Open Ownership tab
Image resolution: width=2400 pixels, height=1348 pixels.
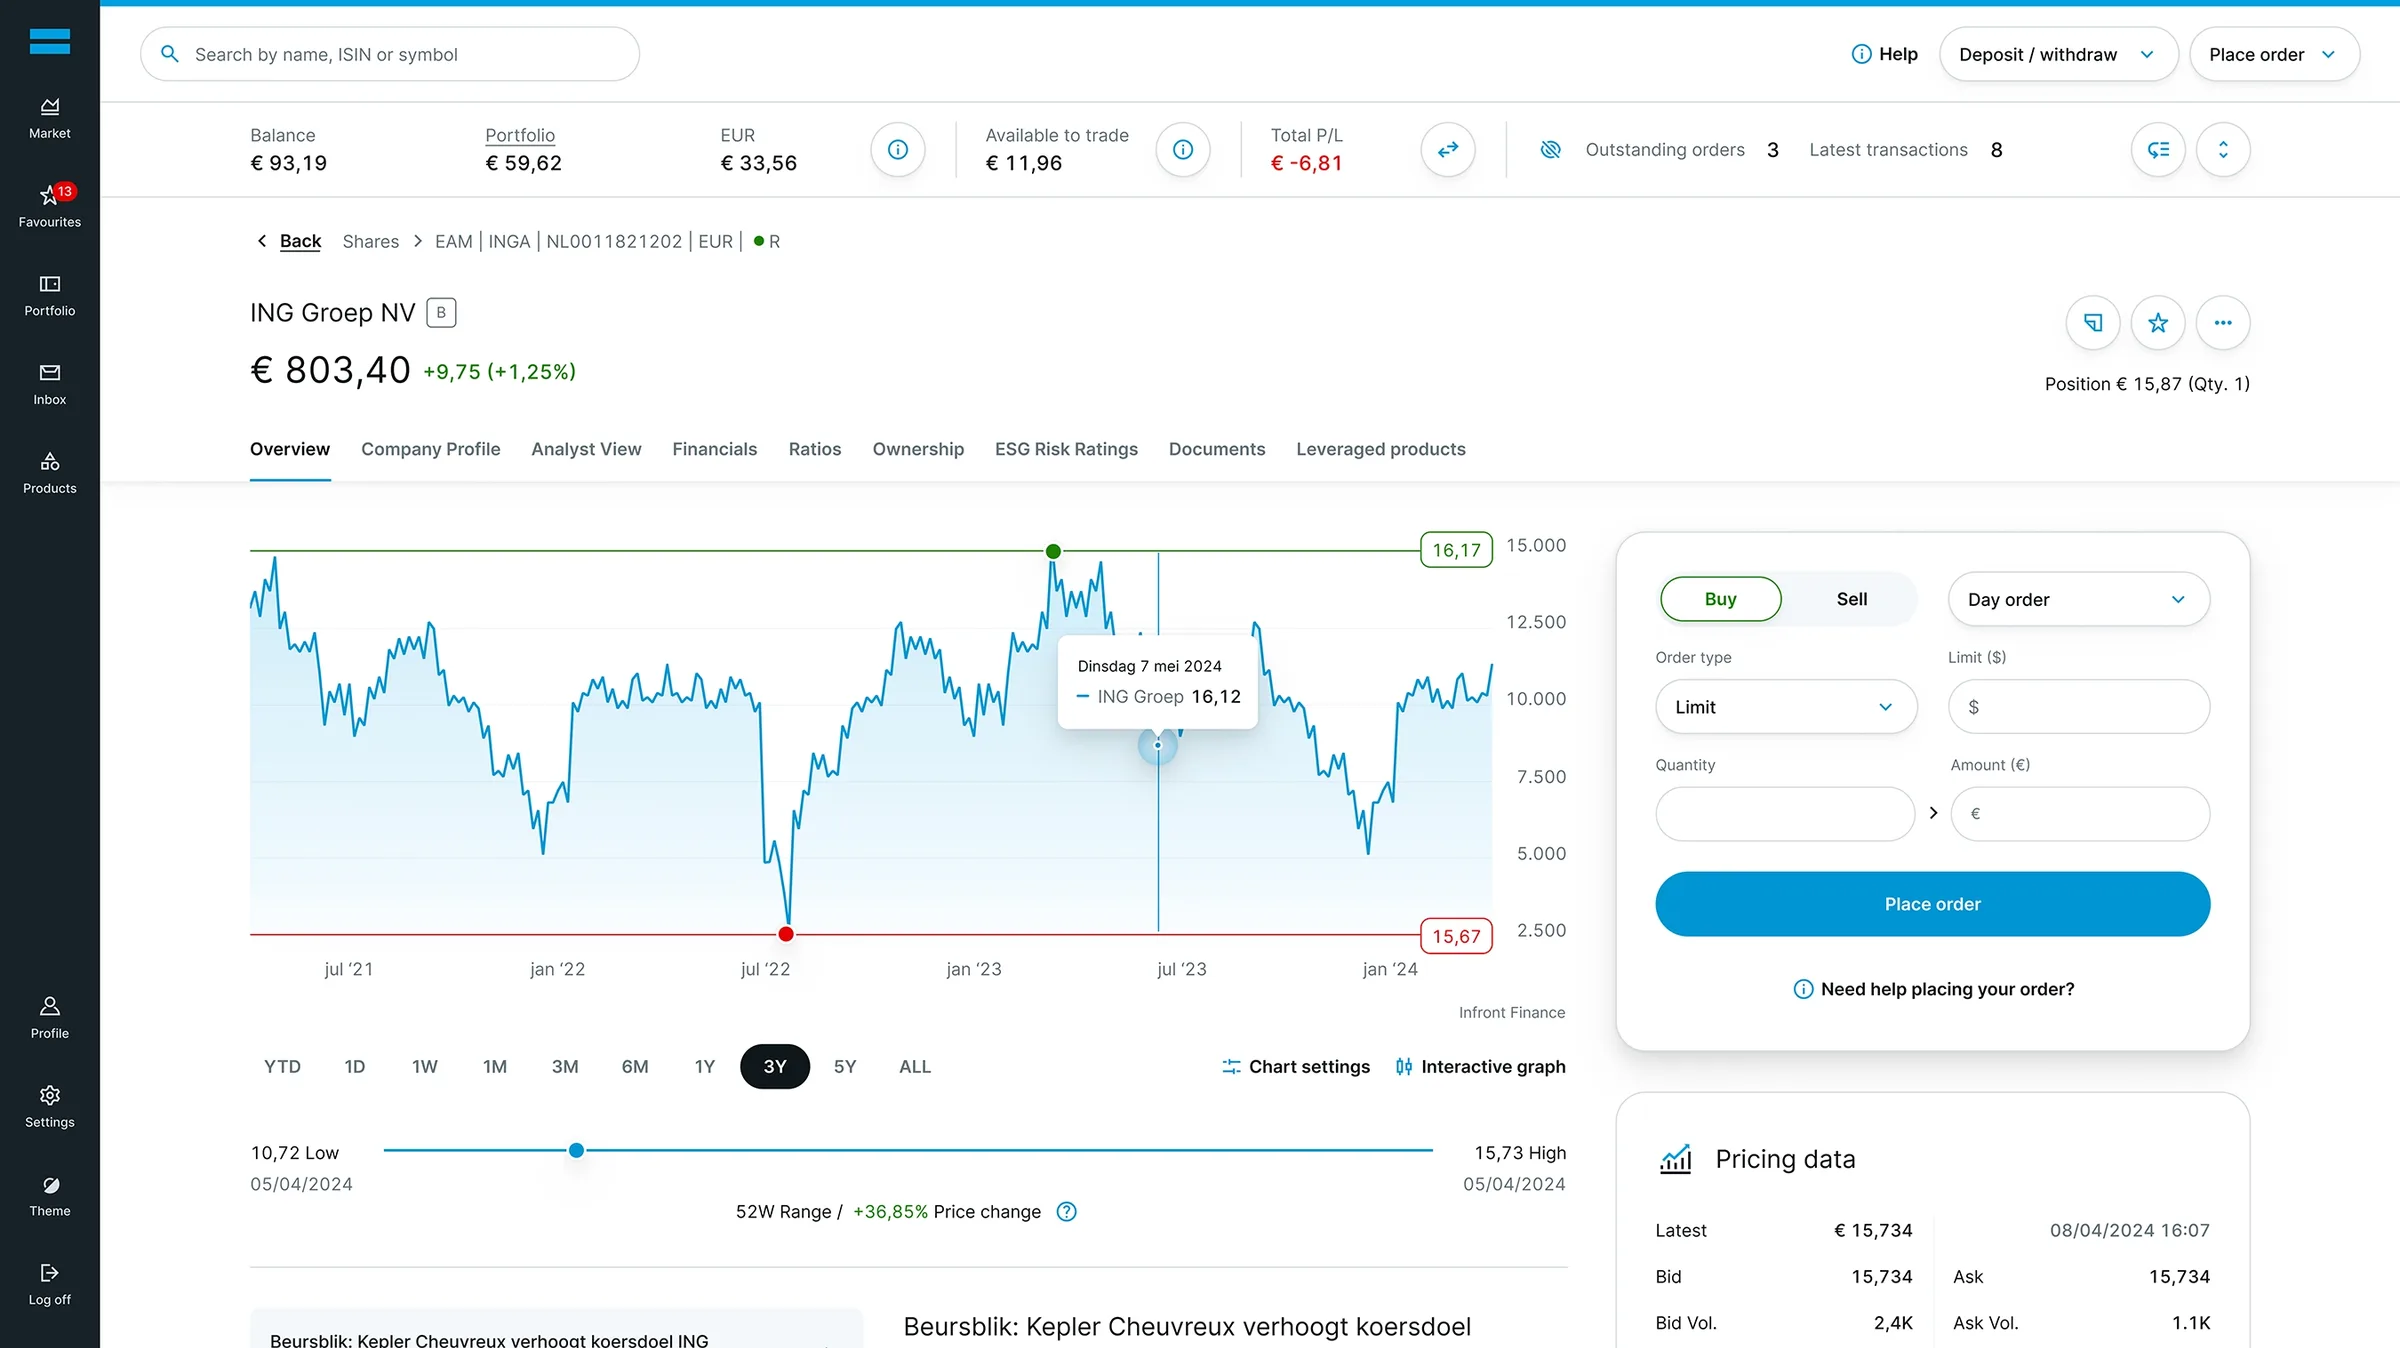[x=918, y=449]
